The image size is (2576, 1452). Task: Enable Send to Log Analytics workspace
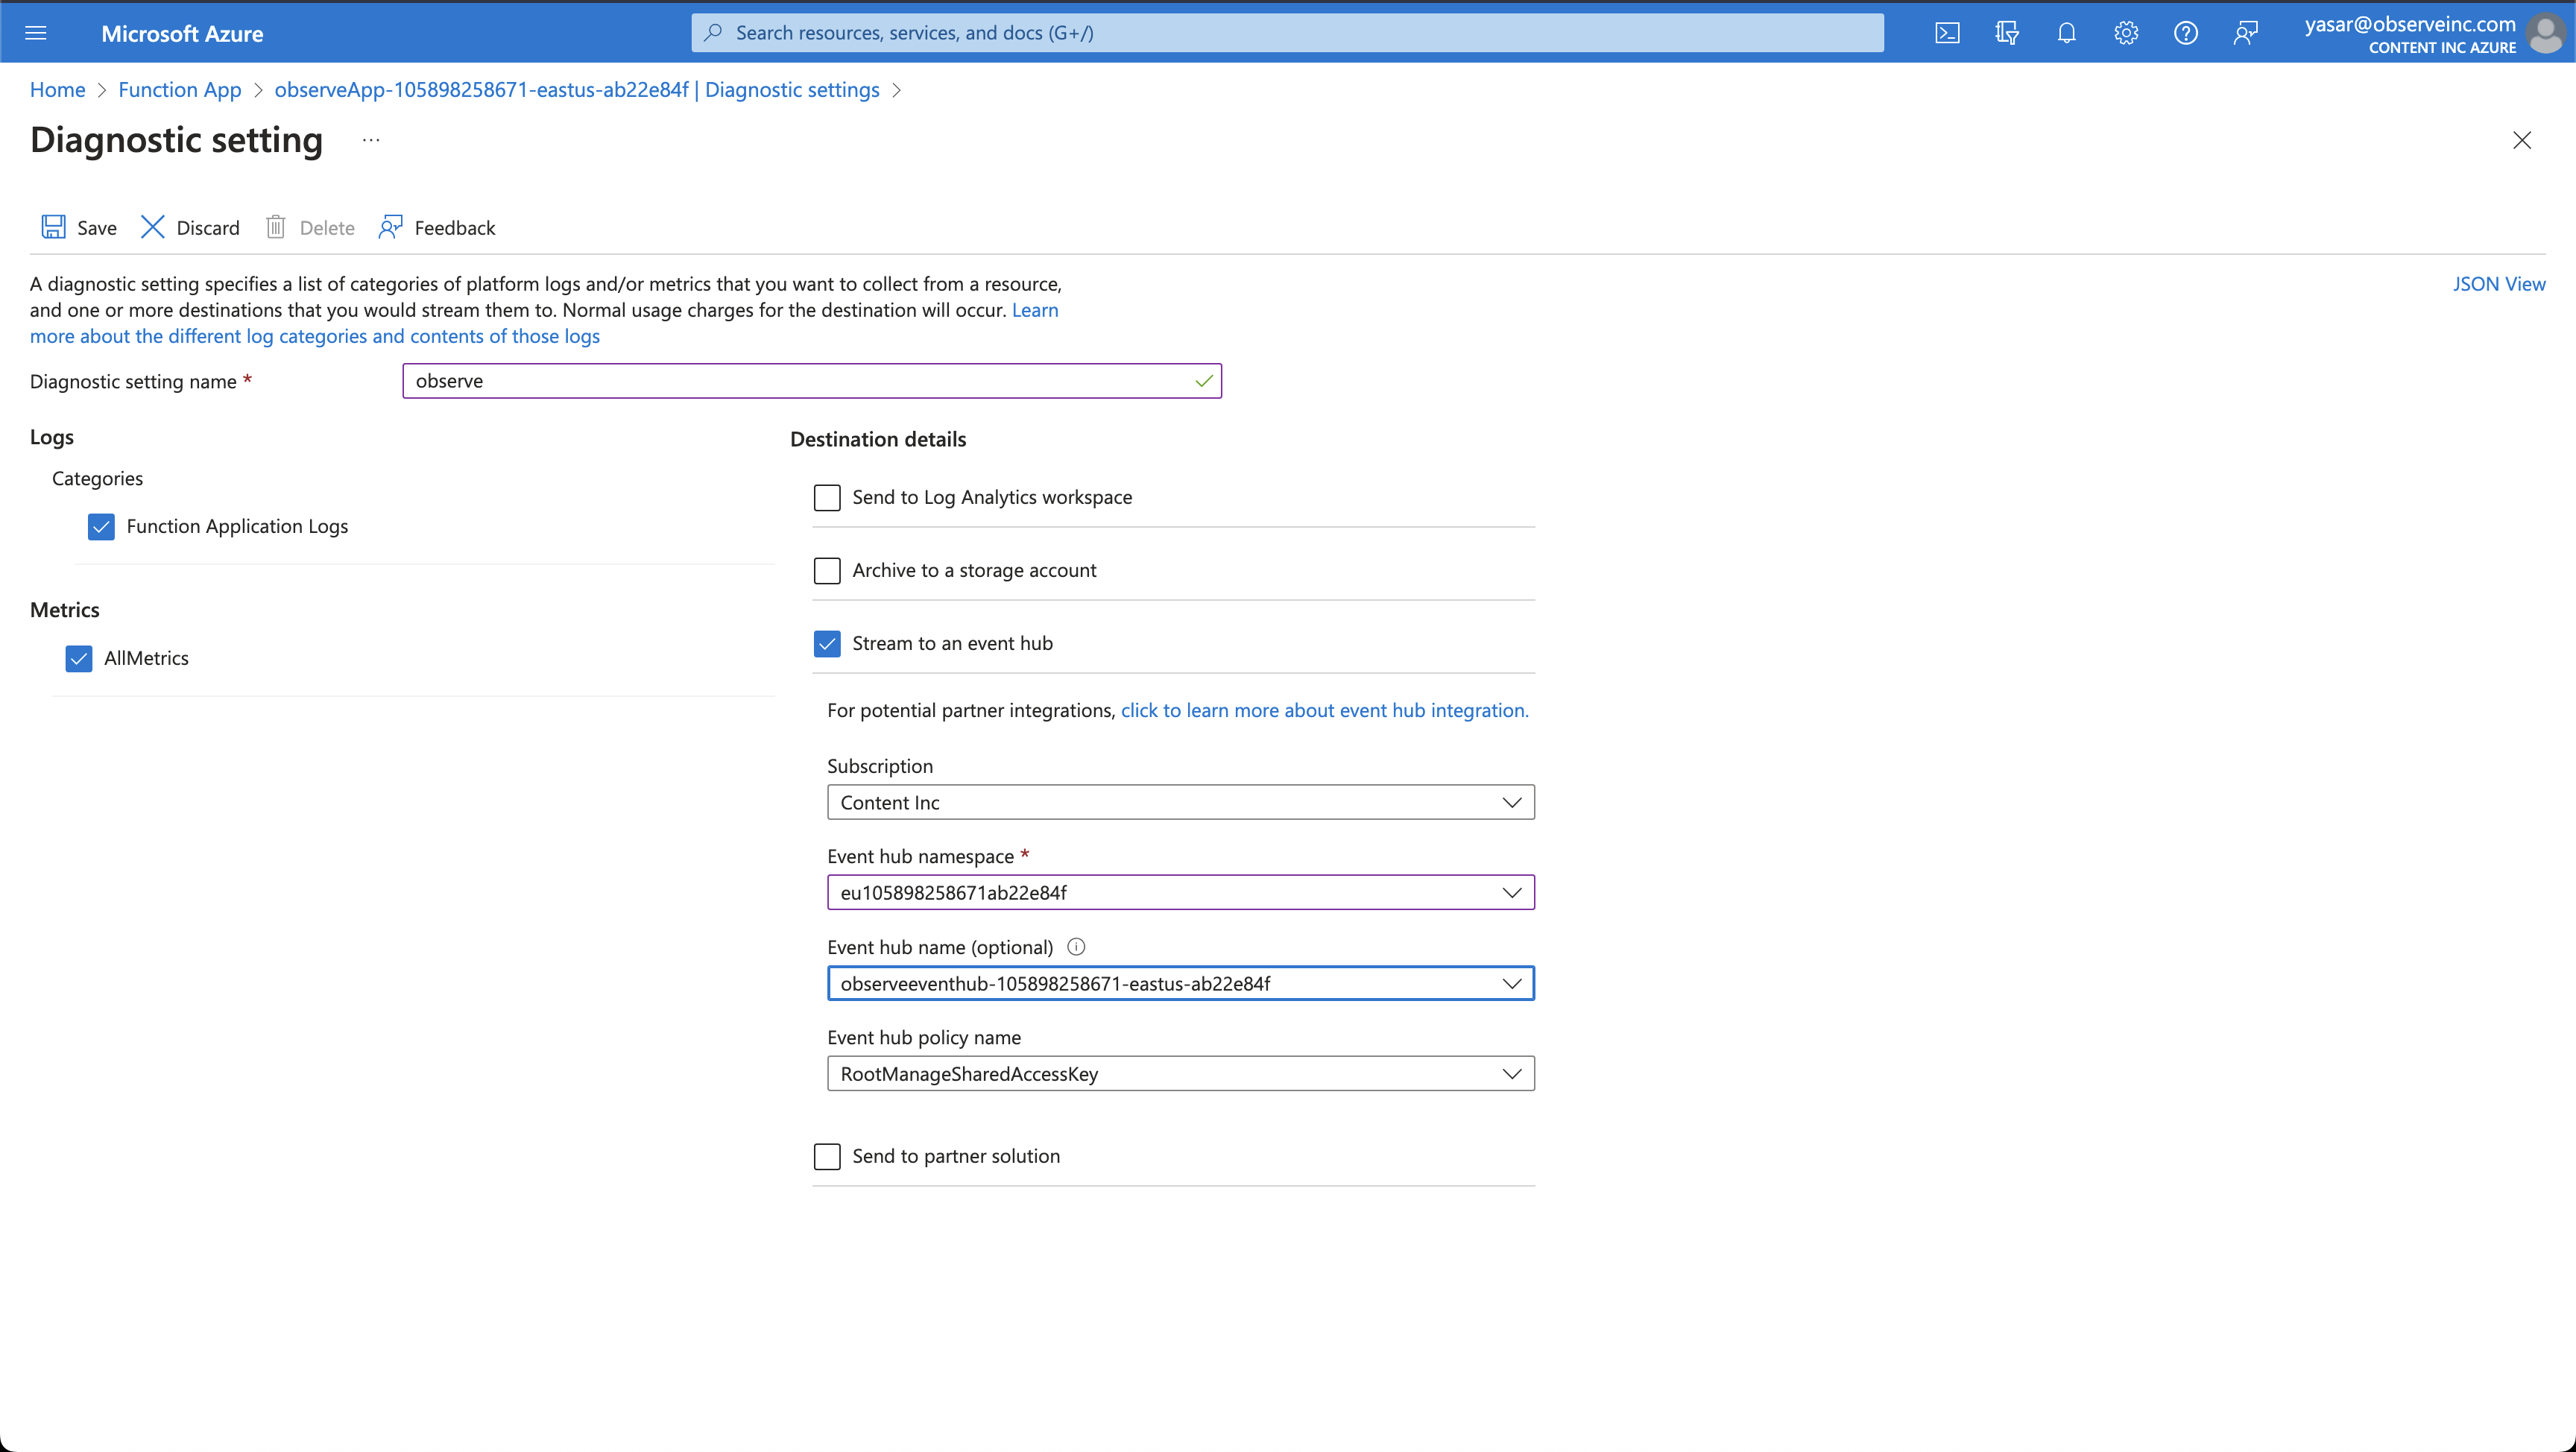(x=827, y=497)
